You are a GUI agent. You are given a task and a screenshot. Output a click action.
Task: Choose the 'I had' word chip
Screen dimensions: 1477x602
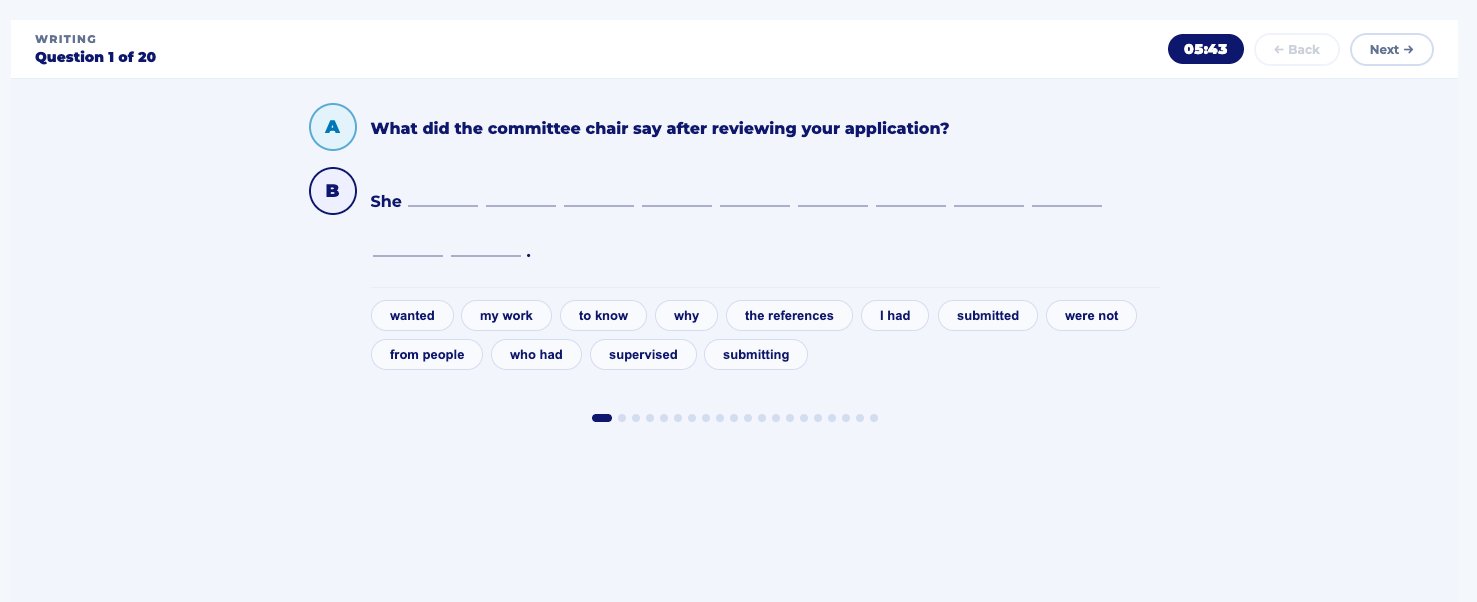coord(895,316)
